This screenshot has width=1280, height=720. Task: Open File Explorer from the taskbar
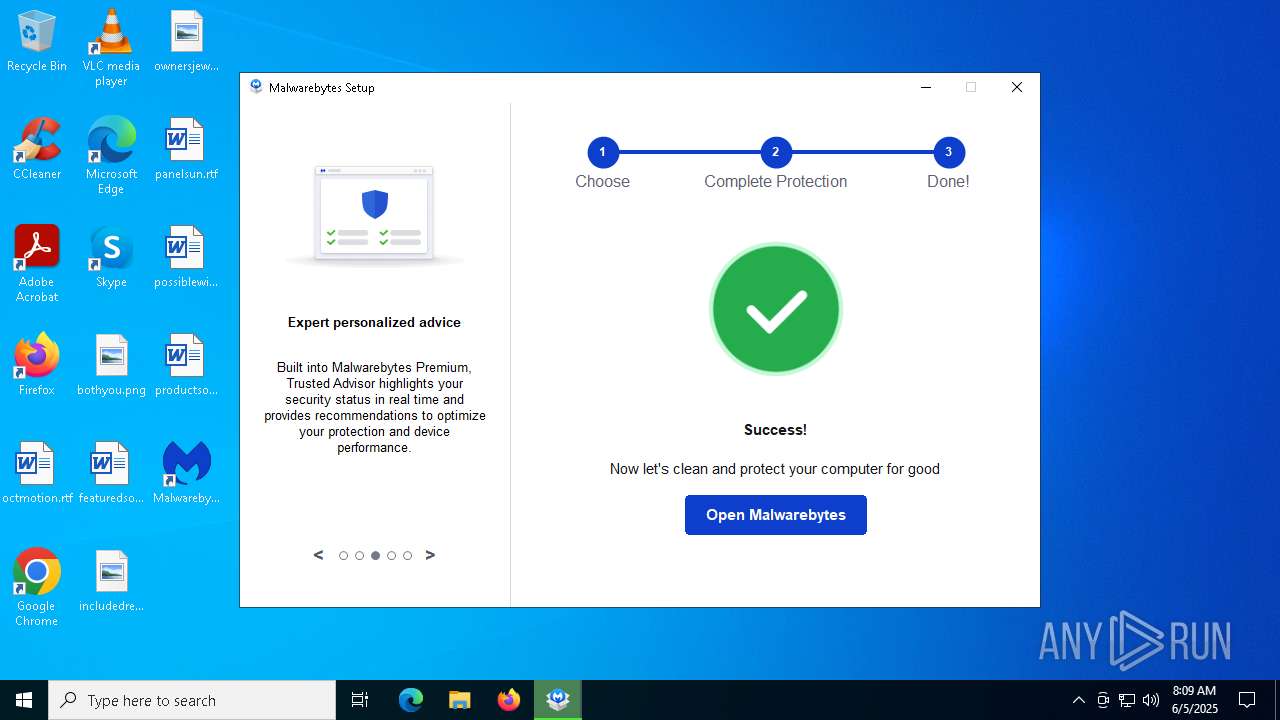459,700
